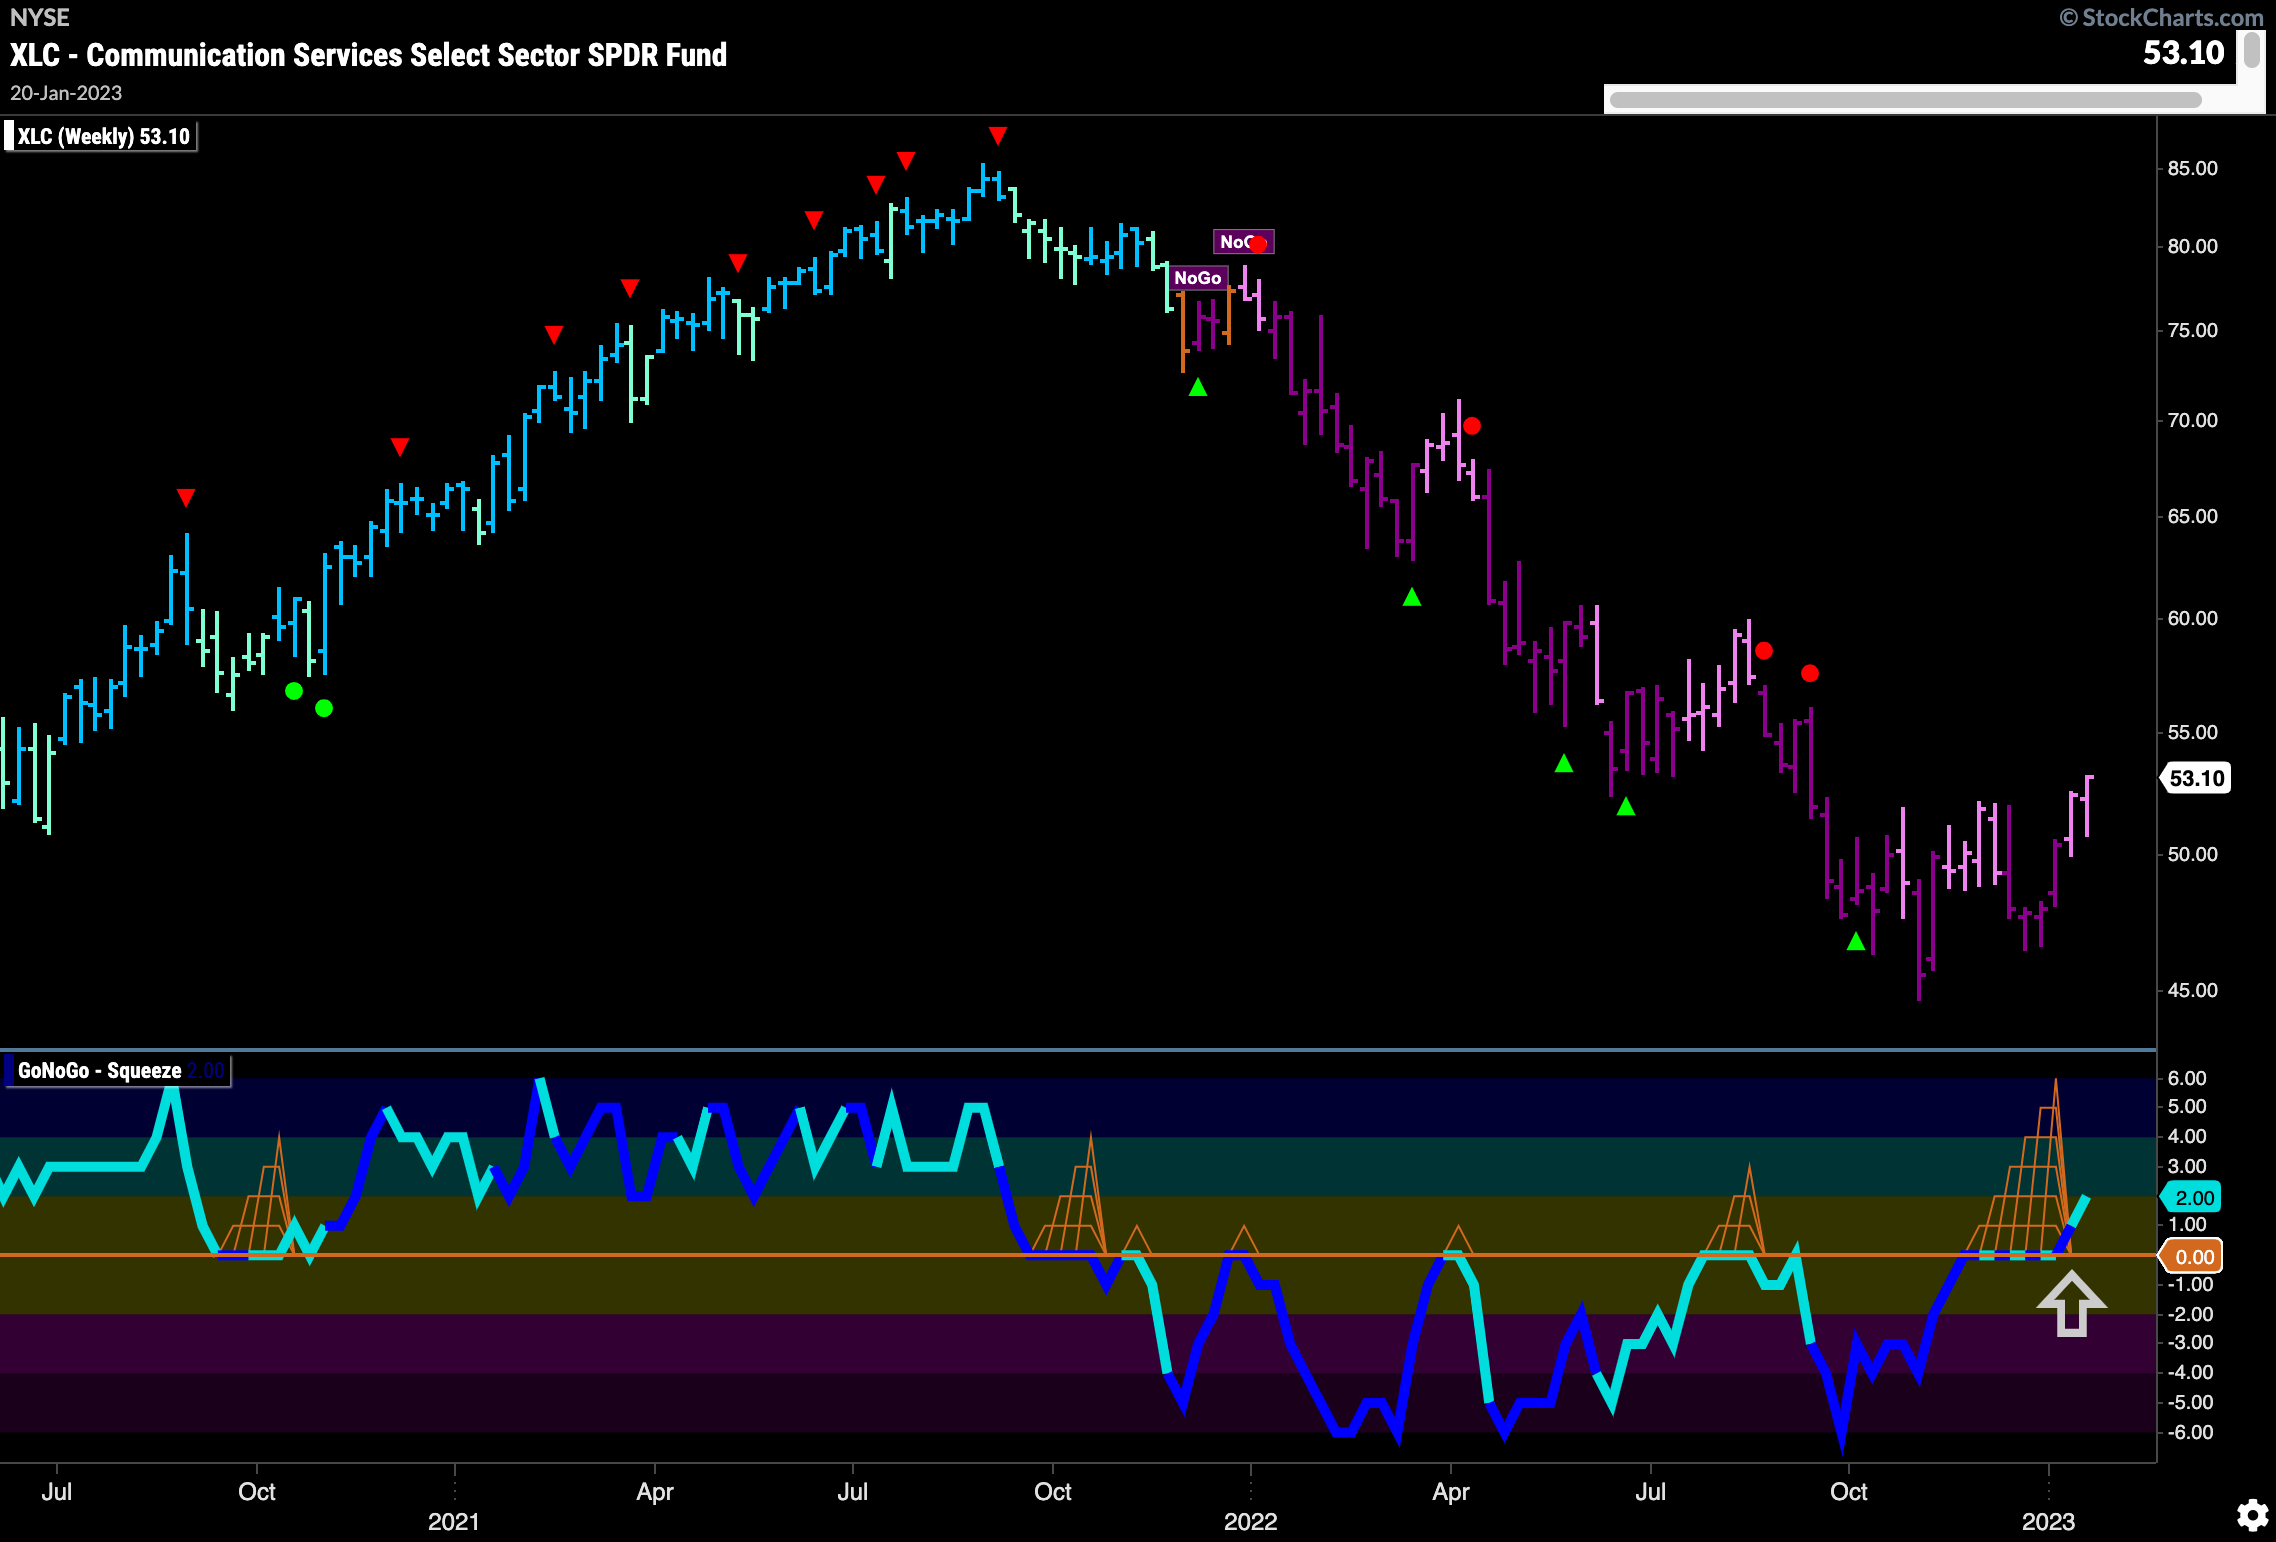Click the white up-arrow icon in oscillator panel
Screen dimensions: 2276x1542
click(x=2071, y=1304)
